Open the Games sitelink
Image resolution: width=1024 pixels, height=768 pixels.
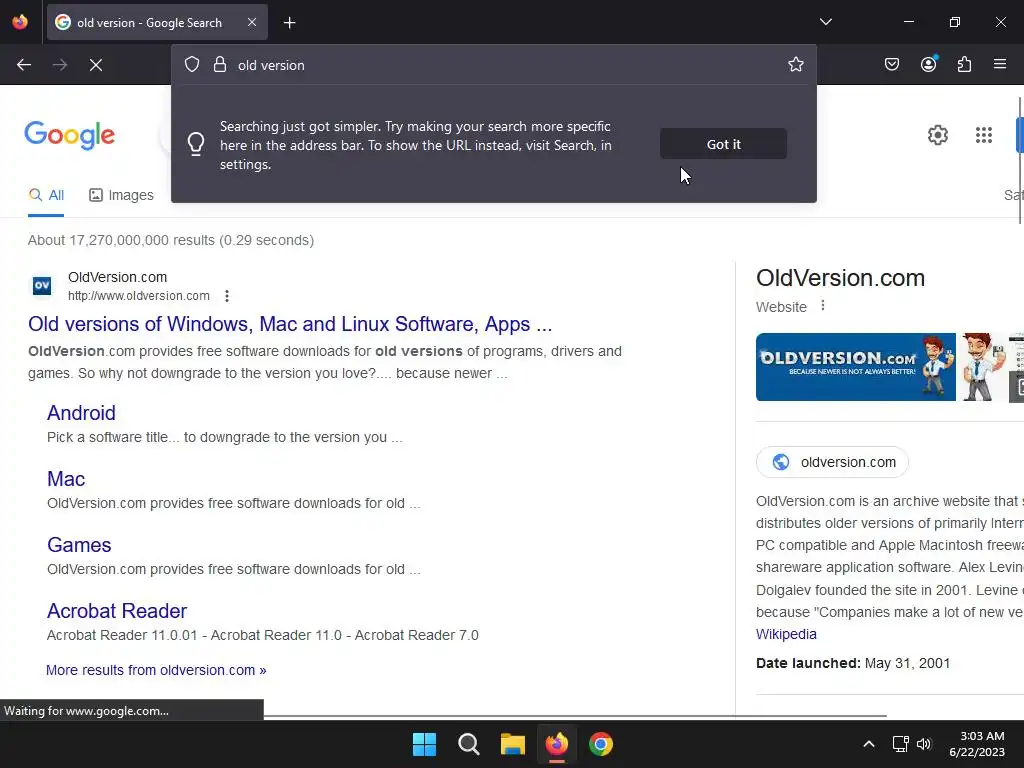tap(79, 545)
